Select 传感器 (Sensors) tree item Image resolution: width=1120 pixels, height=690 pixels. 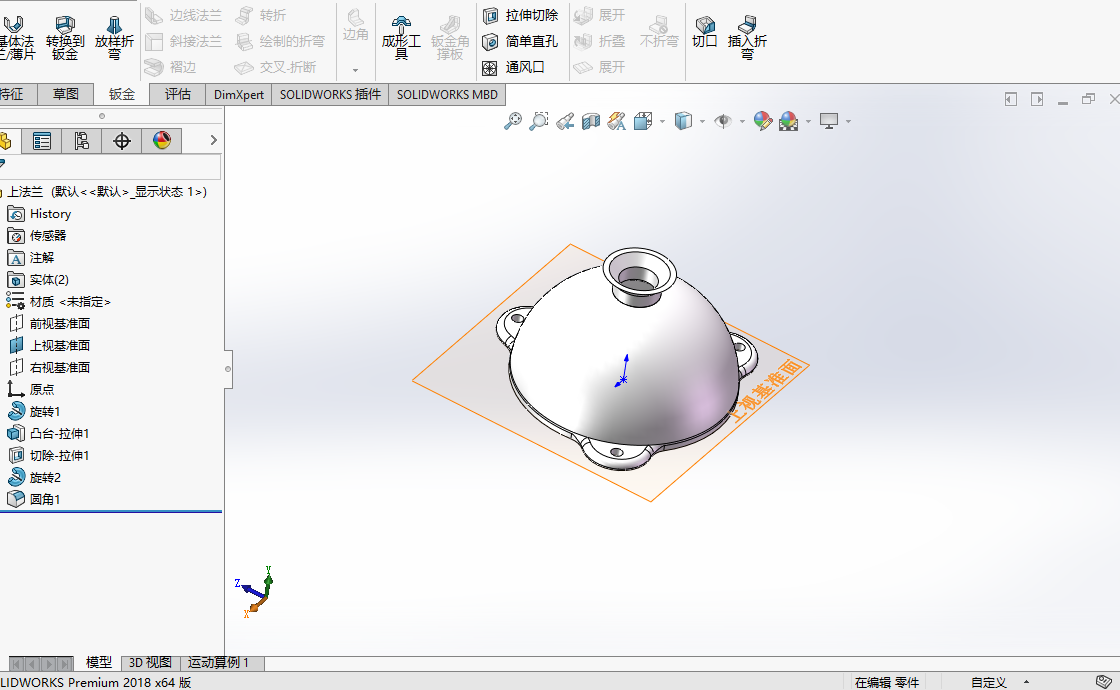coord(36,236)
